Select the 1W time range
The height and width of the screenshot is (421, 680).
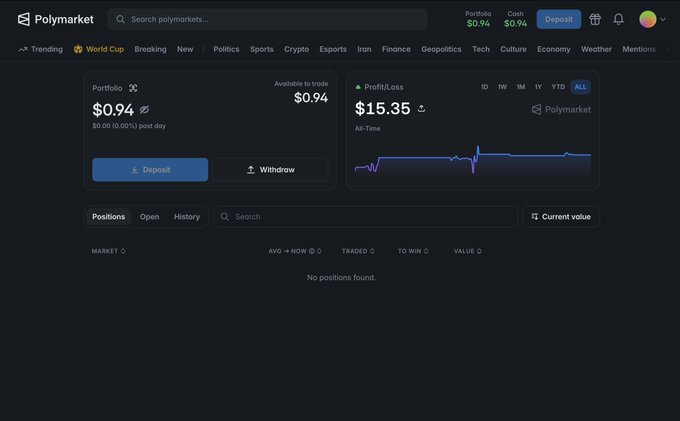point(502,87)
